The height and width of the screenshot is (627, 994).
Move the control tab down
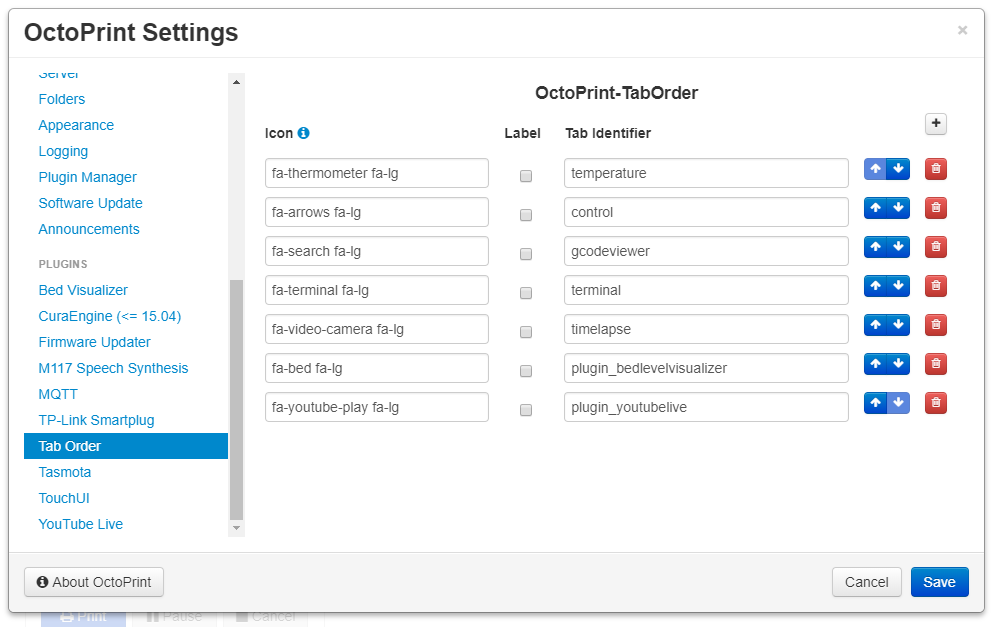899,208
